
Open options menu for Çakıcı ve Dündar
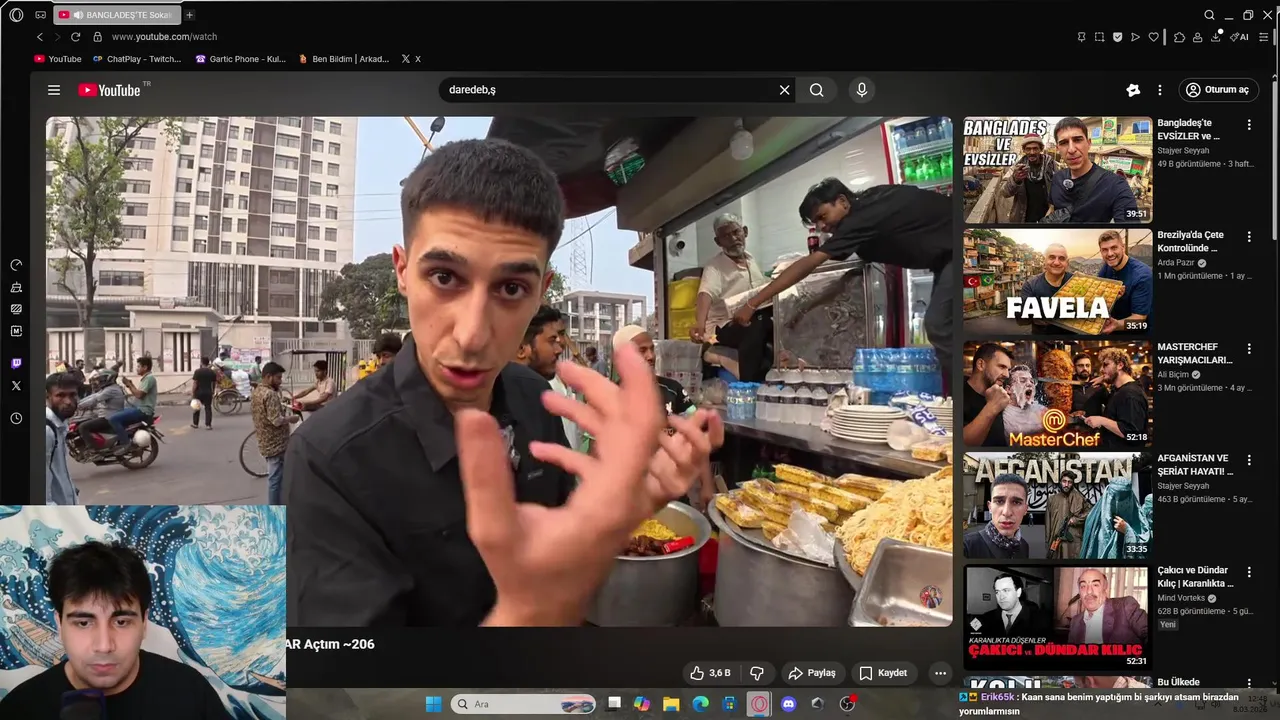click(1249, 573)
